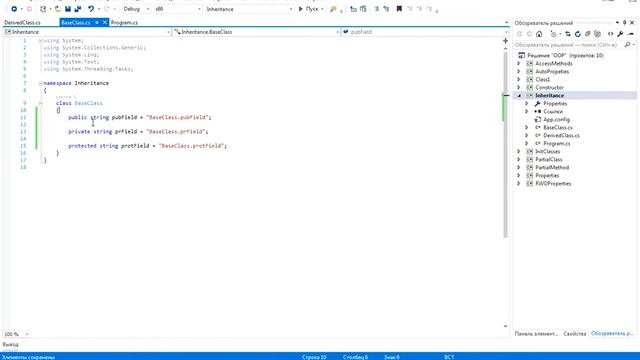The height and width of the screenshot is (360, 640).
Task: Click the Navigate Backward toolbar icon
Action: pyautogui.click(x=14, y=9)
